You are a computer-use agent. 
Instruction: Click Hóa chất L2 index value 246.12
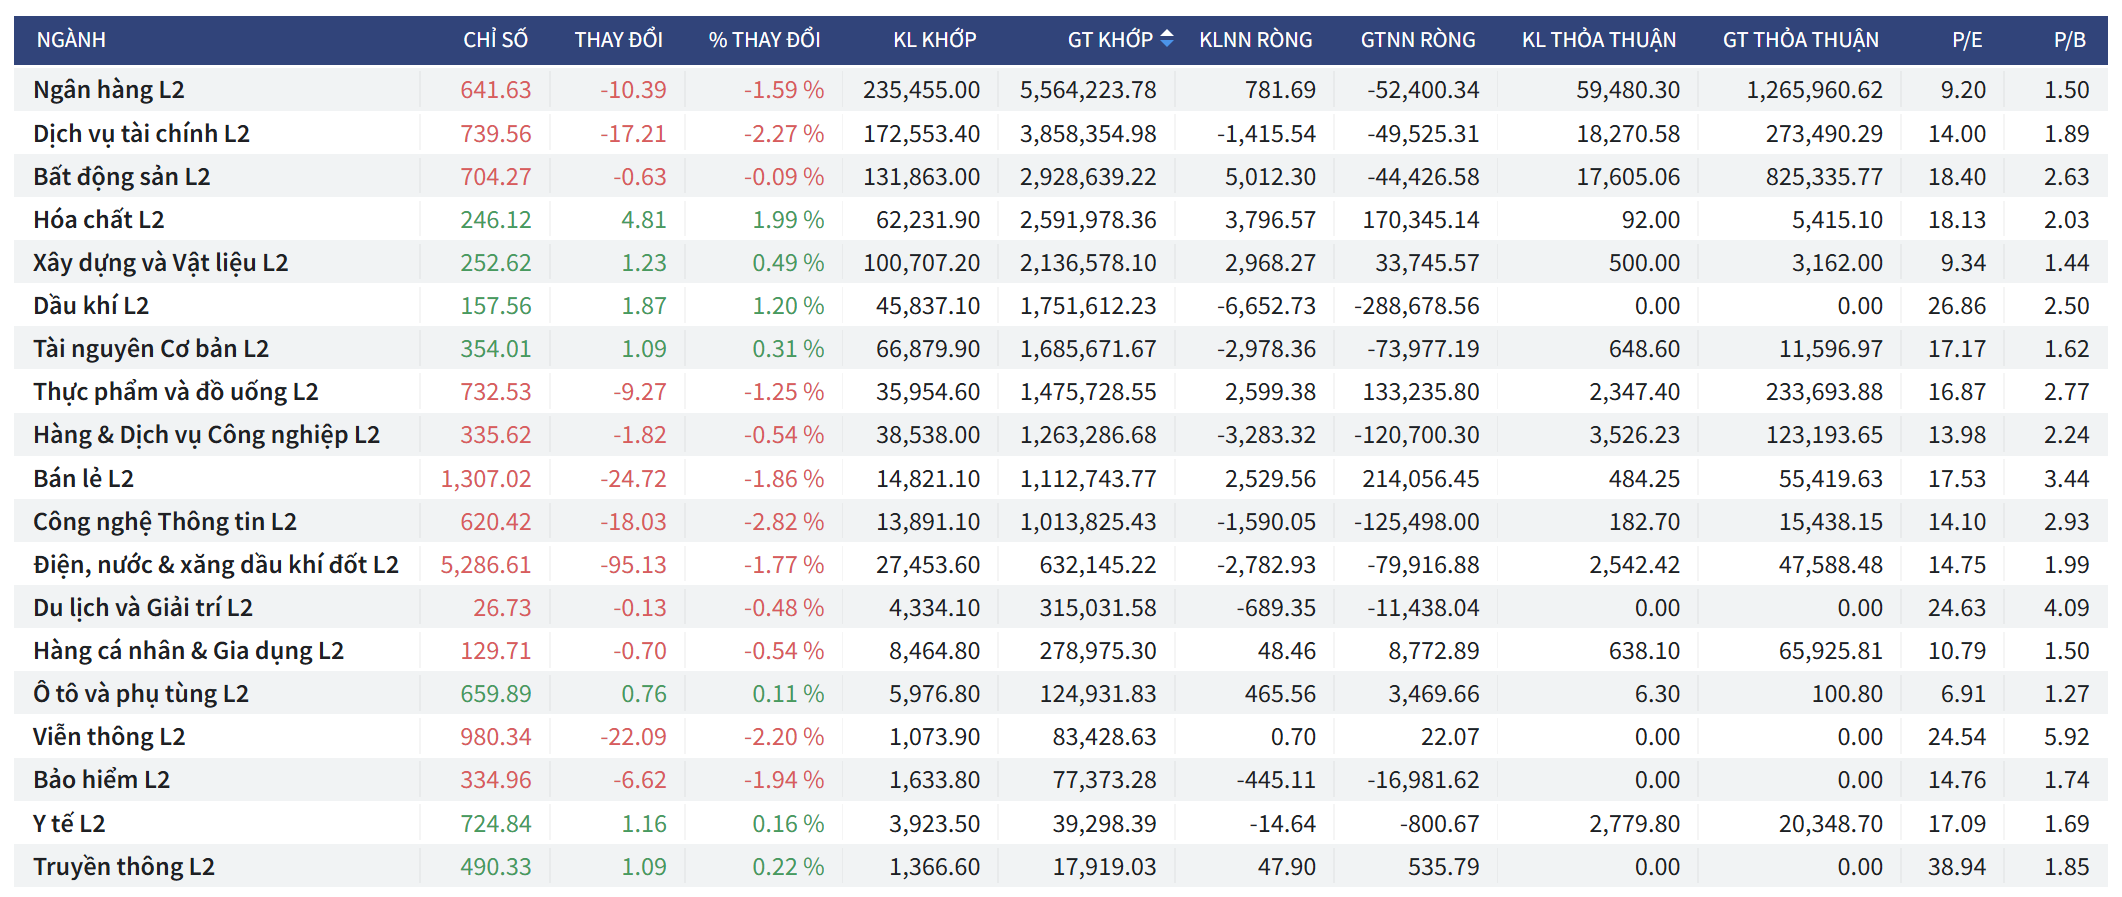[495, 220]
